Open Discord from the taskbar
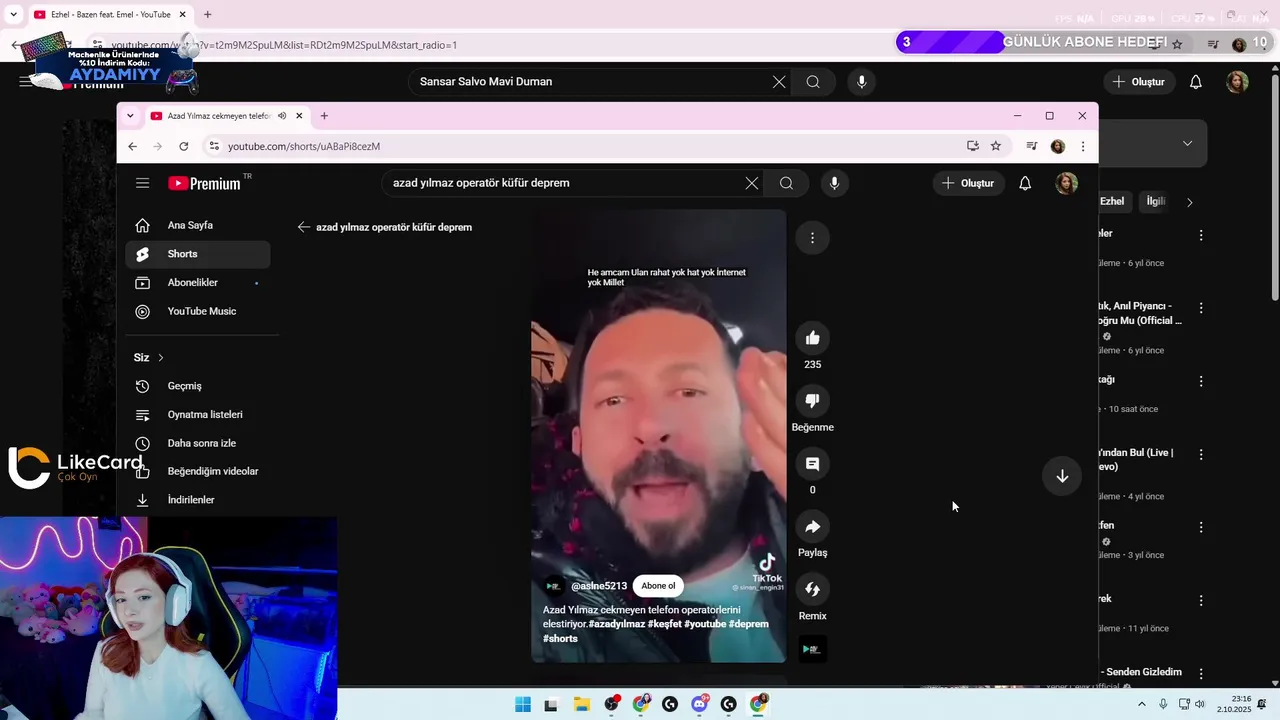 (699, 704)
